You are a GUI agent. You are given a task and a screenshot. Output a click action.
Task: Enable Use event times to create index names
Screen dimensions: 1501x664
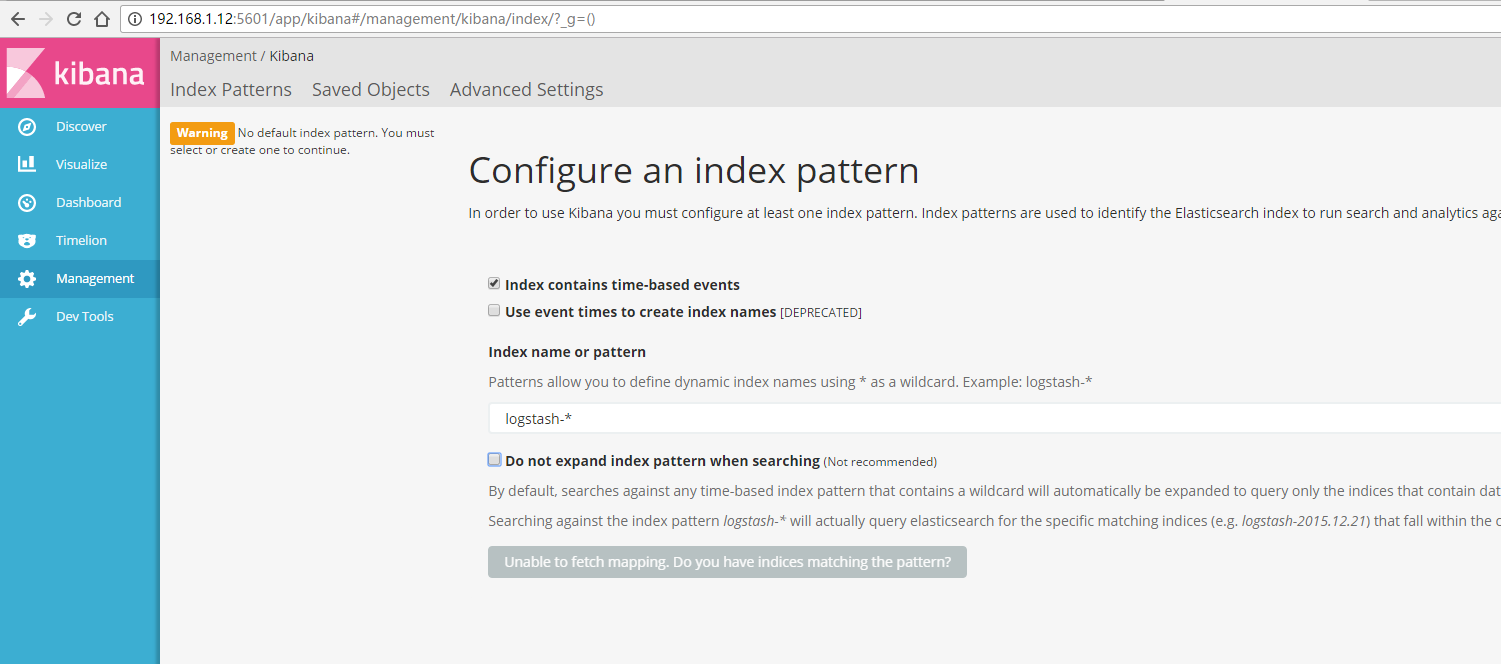coord(494,311)
